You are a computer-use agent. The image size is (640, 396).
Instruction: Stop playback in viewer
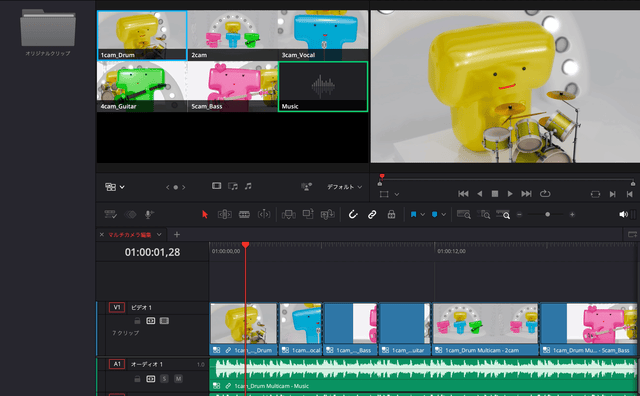[495, 194]
